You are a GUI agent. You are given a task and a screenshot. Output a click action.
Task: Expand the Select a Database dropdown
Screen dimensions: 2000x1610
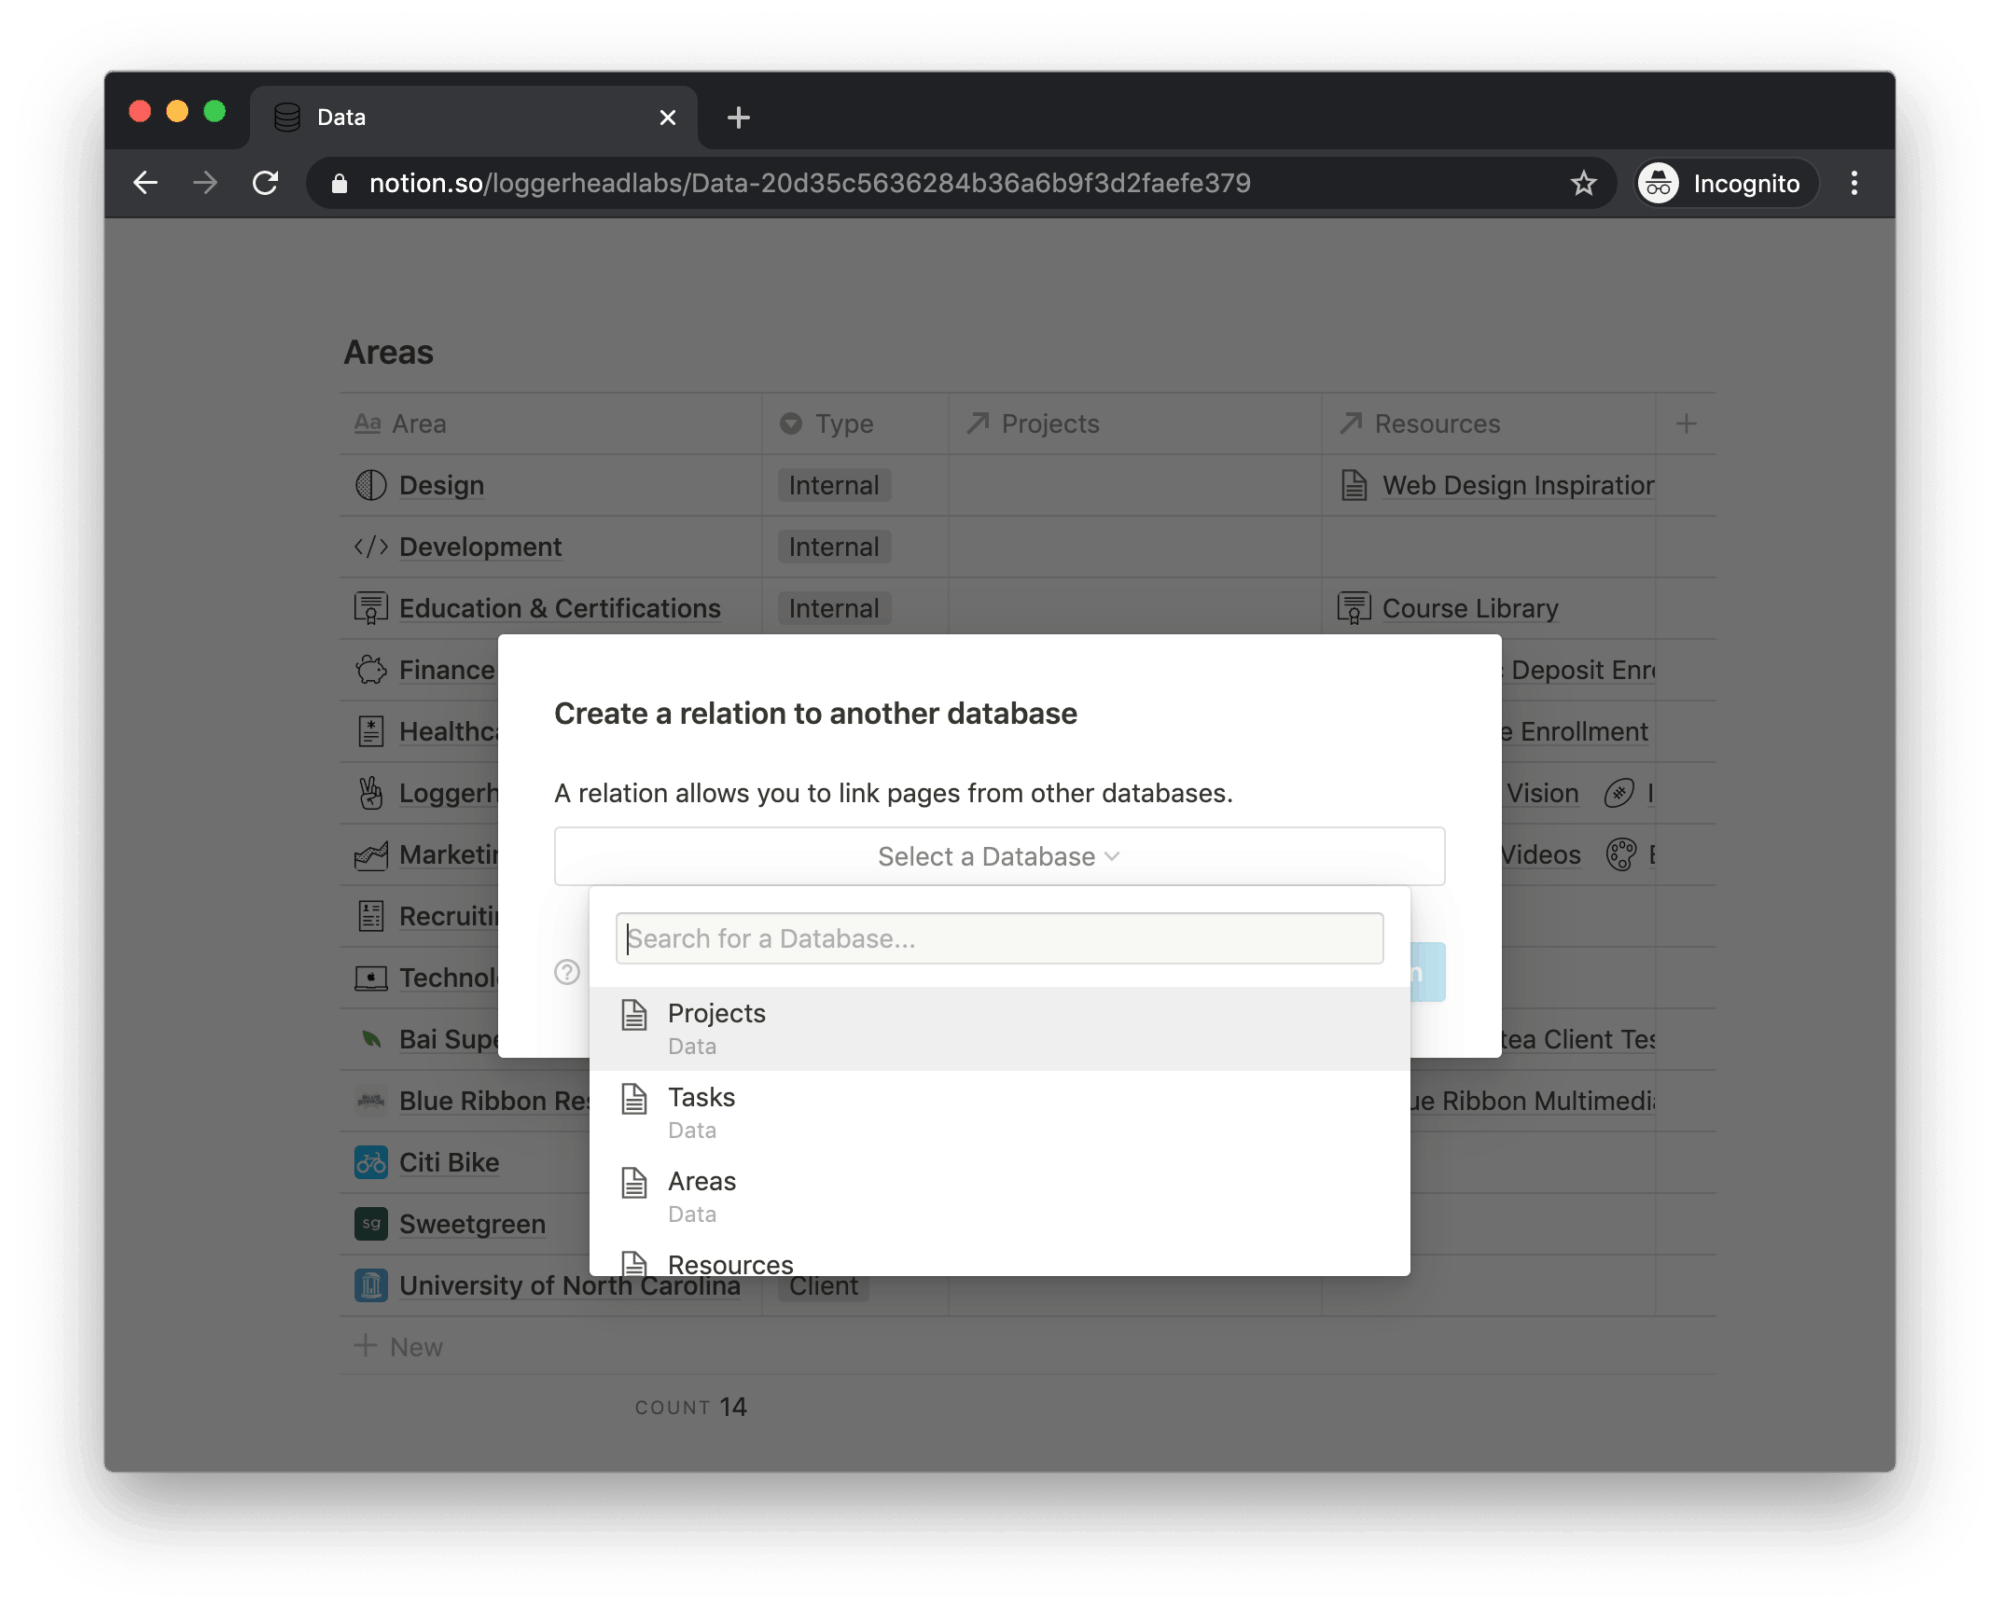coord(998,856)
